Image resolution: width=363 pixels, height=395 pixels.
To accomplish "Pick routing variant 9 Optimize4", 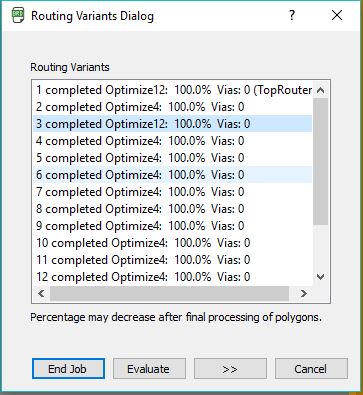I will (173, 226).
